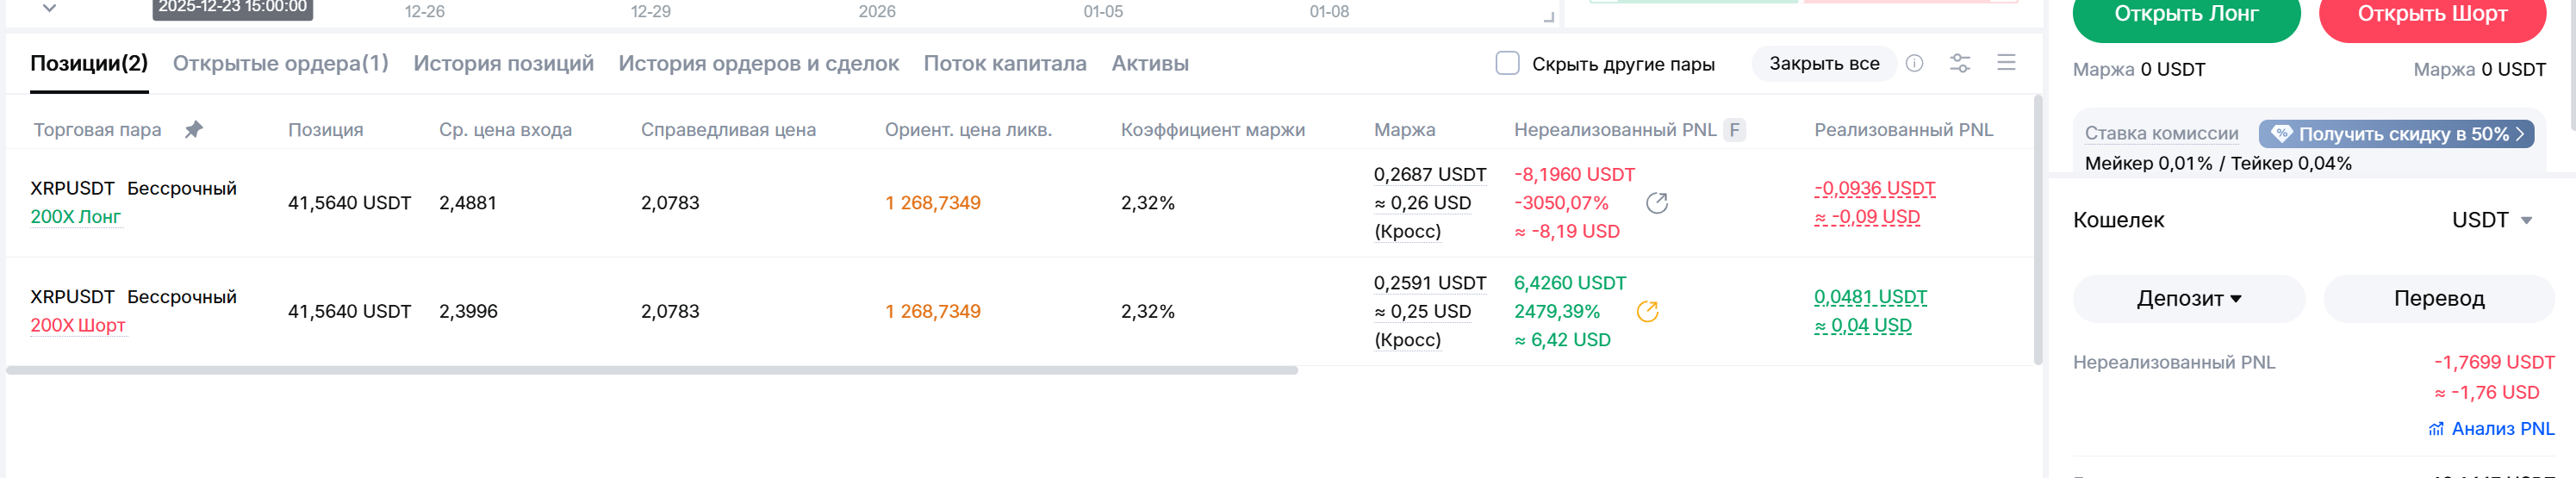The width and height of the screenshot is (2576, 478).
Task: Click the Анализ PNL link
Action: [2491, 429]
